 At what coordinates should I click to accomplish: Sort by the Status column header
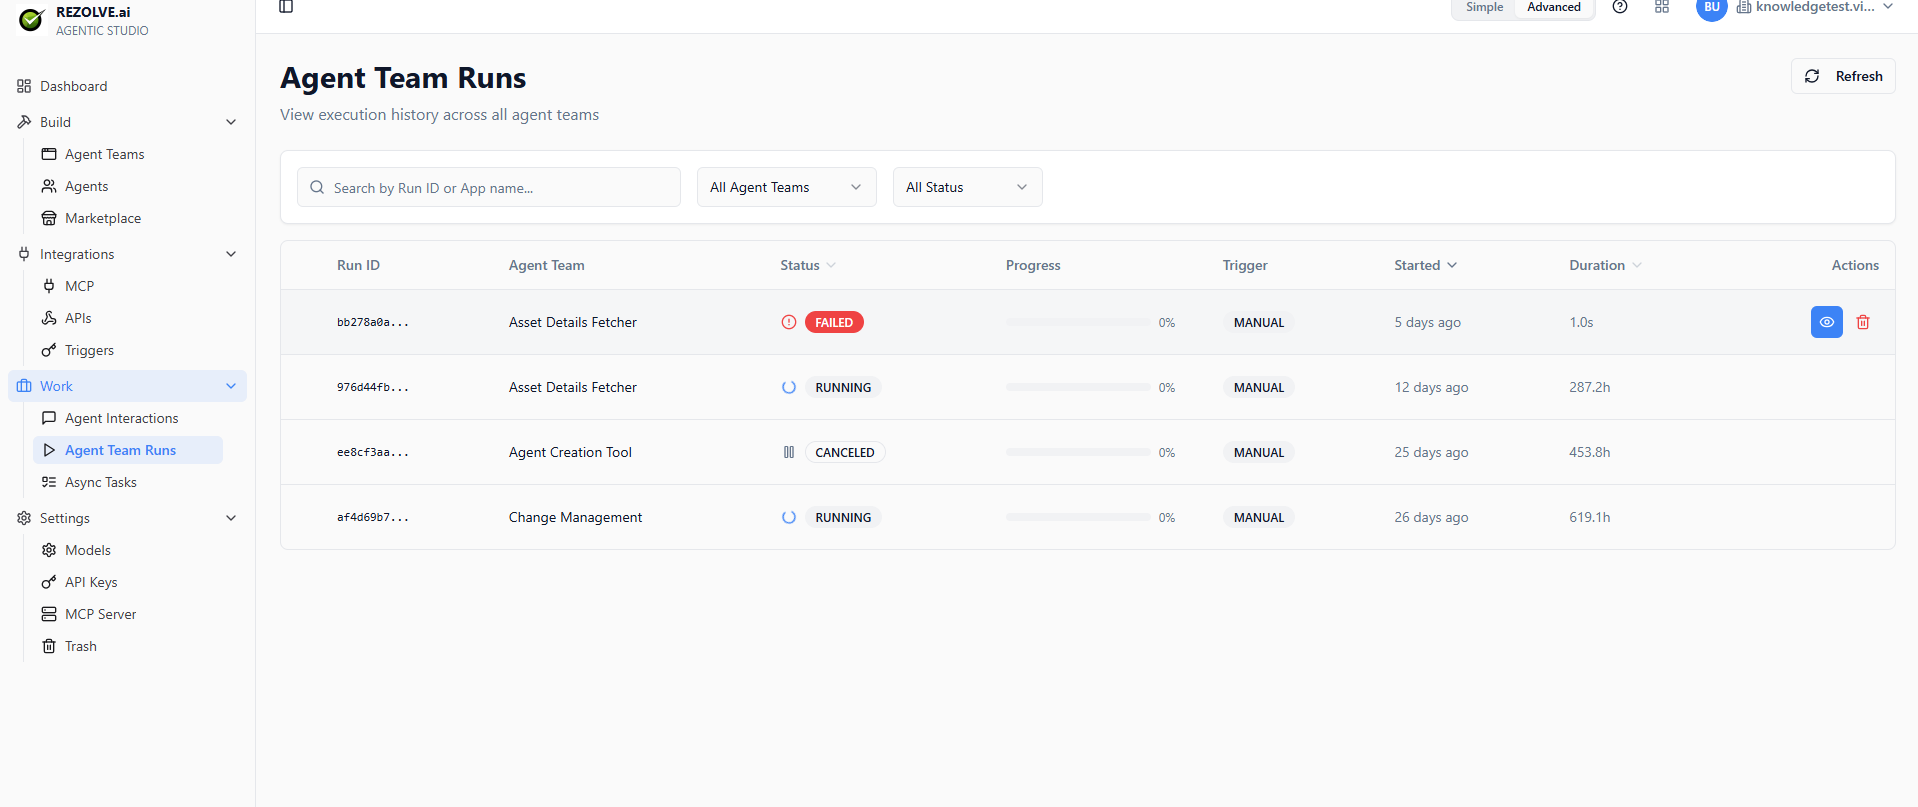[x=808, y=265]
